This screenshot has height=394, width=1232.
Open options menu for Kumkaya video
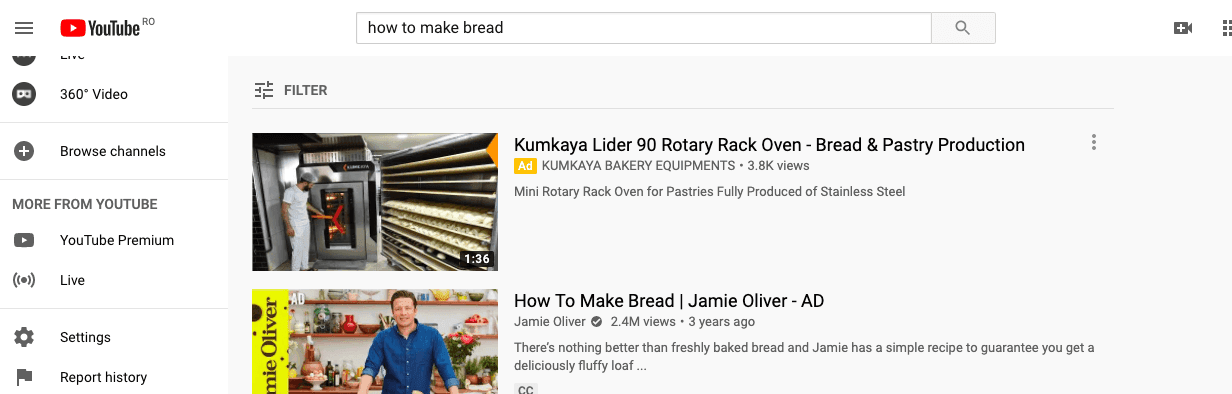[x=1094, y=143]
